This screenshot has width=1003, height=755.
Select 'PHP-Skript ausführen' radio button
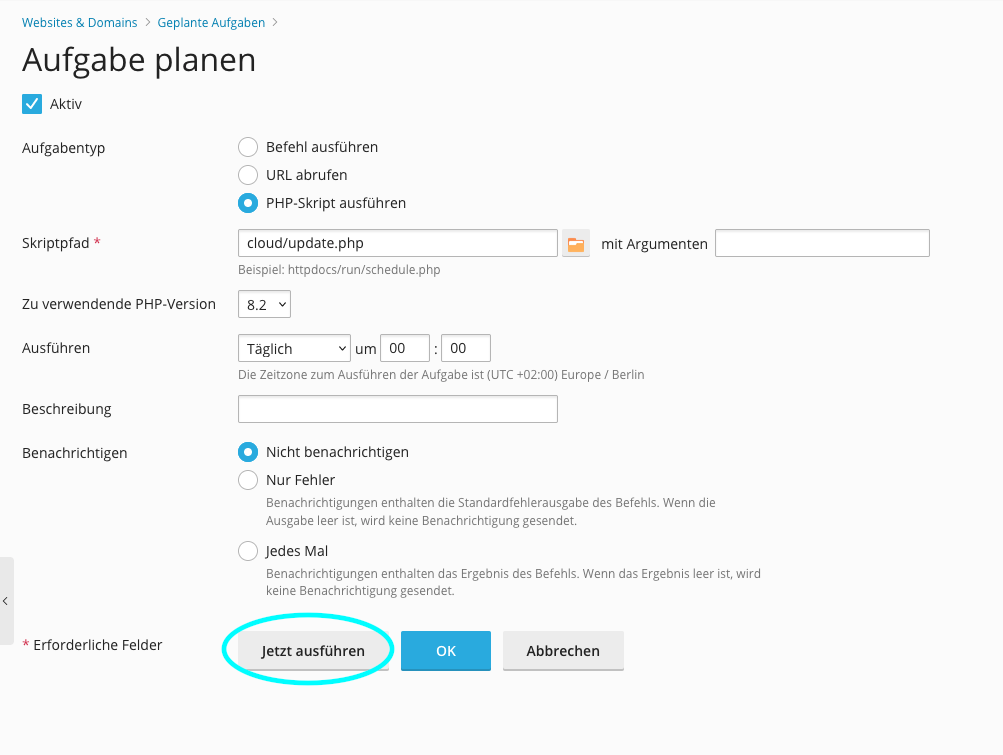click(248, 203)
